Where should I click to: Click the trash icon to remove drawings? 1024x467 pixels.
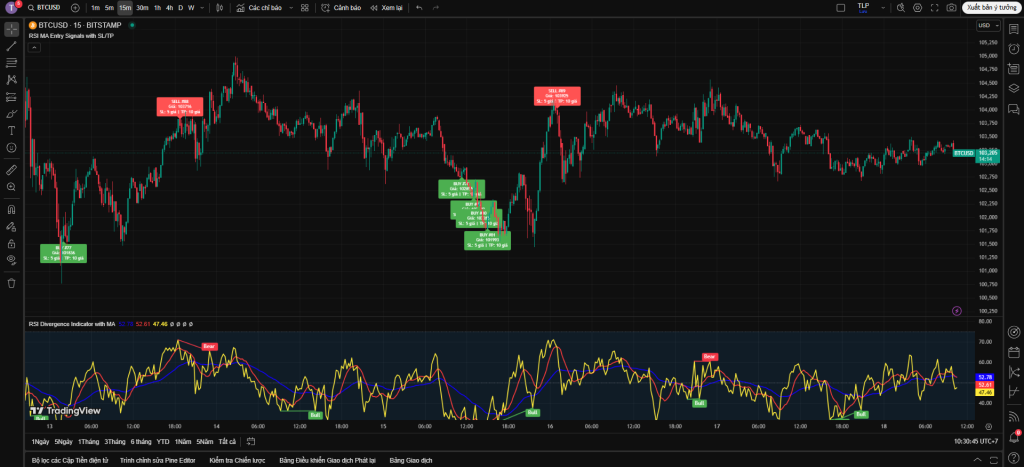point(11,283)
